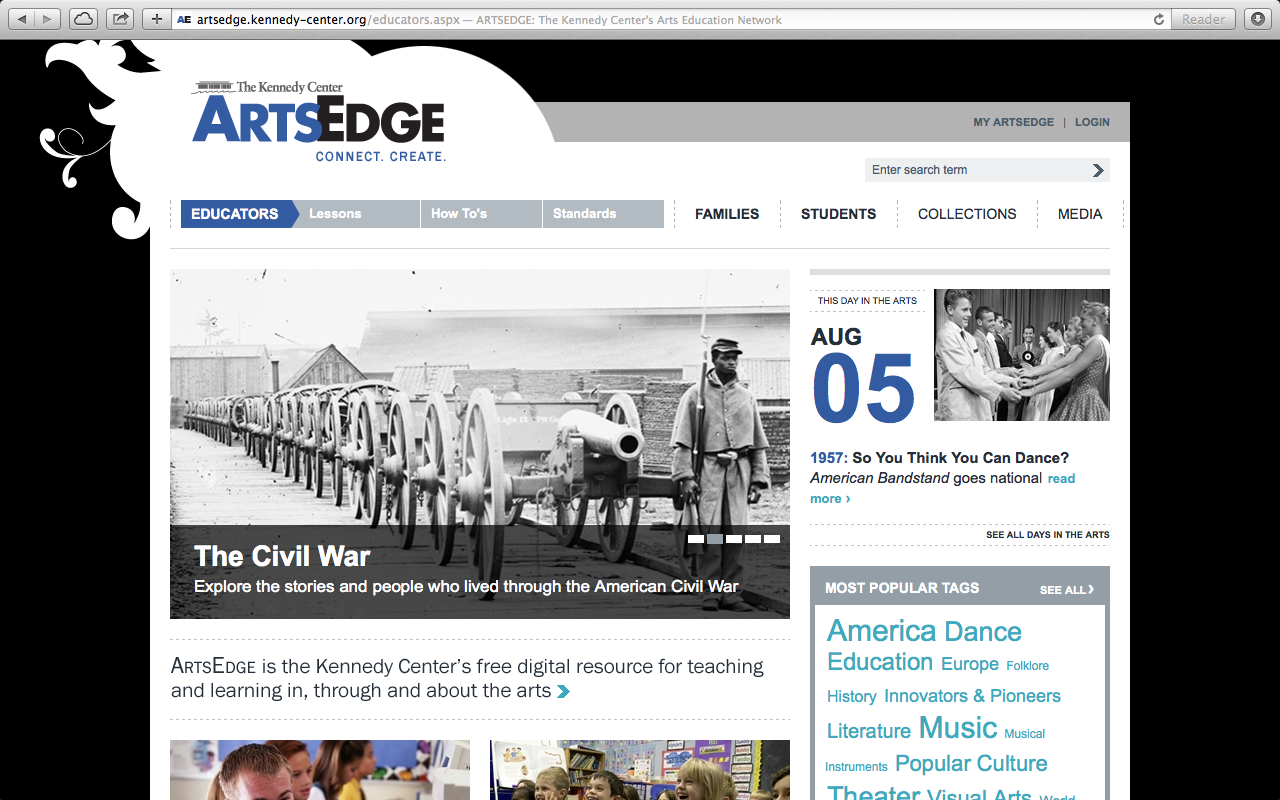Select the Popular Culture tag
Viewport: 1280px width, 800px height.
pyautogui.click(x=971, y=764)
